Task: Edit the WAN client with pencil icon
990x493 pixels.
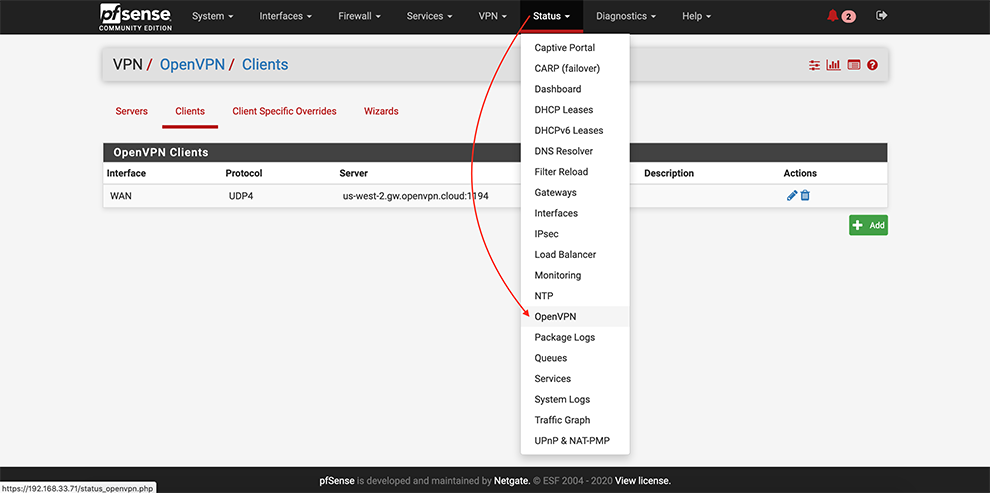Action: pyautogui.click(x=792, y=196)
